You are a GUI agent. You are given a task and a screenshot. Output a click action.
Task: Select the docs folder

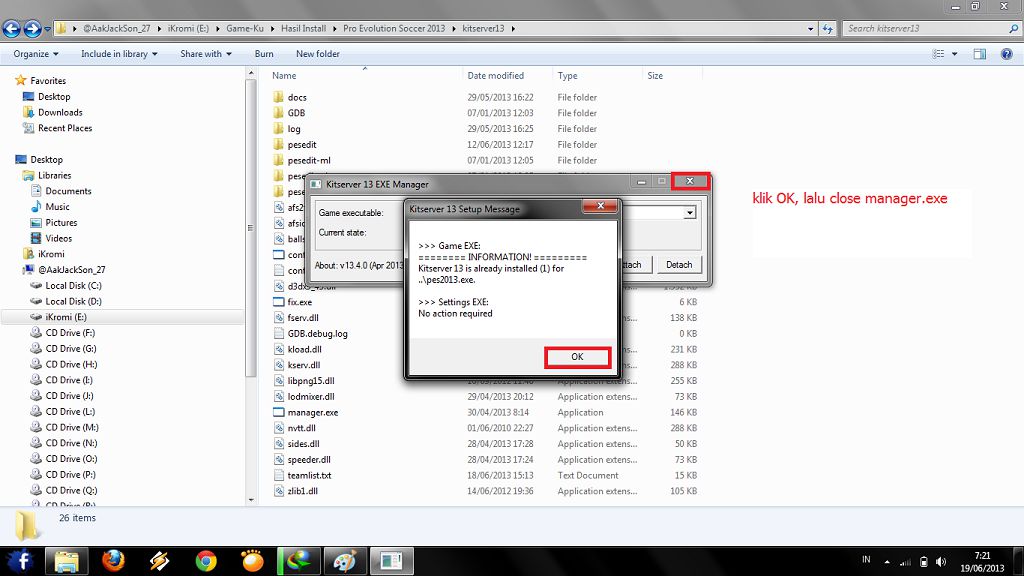click(297, 97)
